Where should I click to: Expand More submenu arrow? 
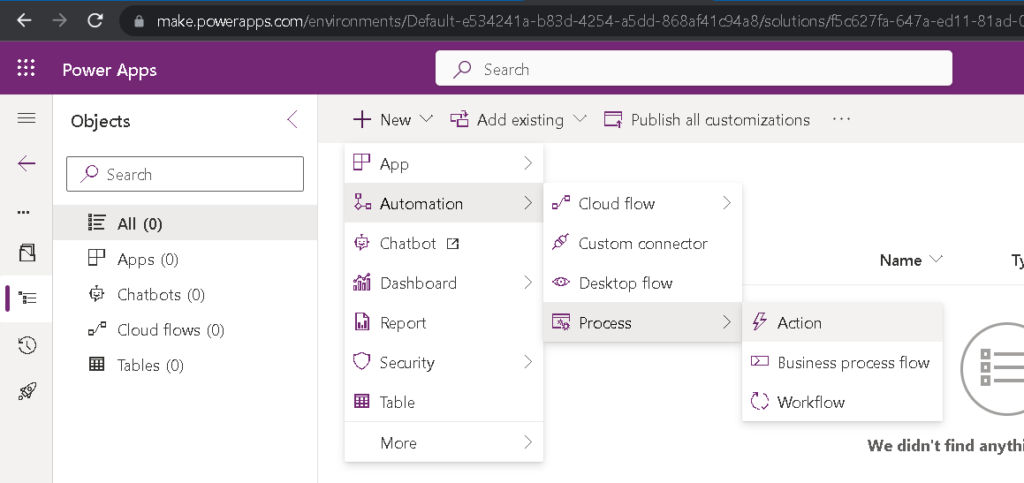(x=528, y=443)
